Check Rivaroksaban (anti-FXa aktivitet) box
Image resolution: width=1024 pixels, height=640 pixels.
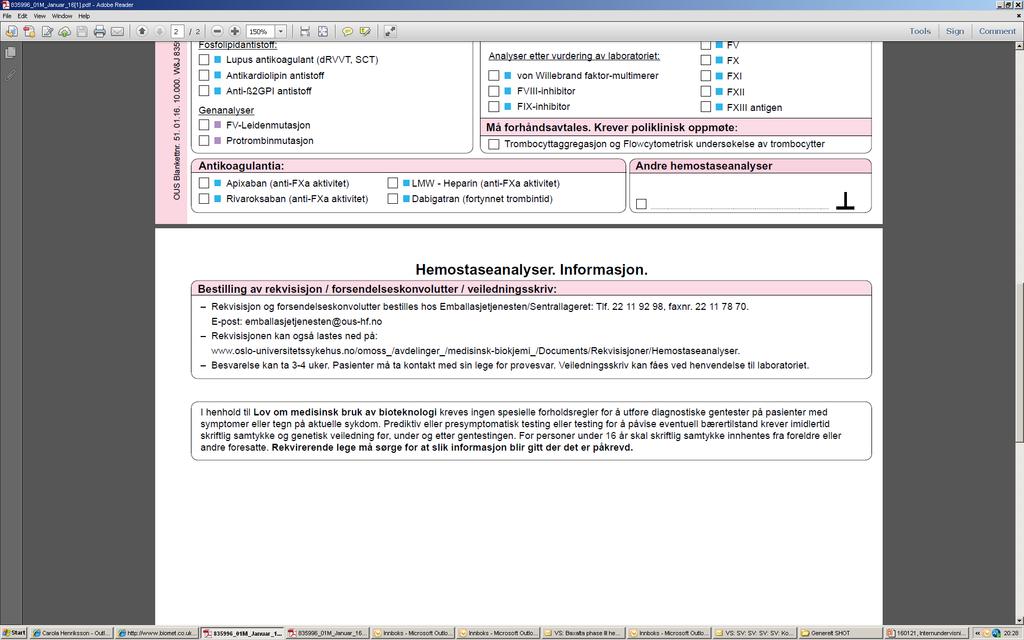click(x=204, y=199)
